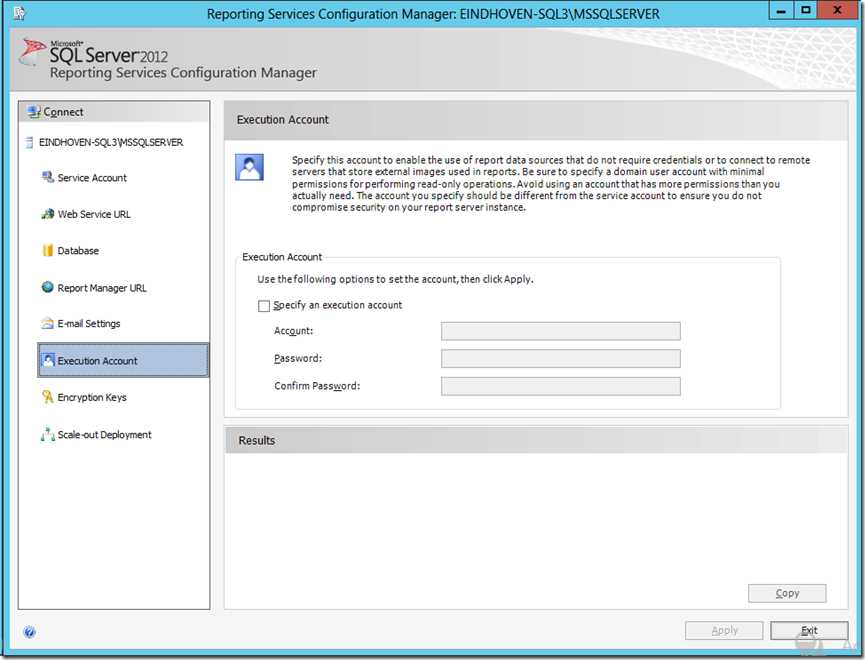Viewport: 865px width, 660px height.
Task: Click the "Account:" label
Action: pos(293,331)
